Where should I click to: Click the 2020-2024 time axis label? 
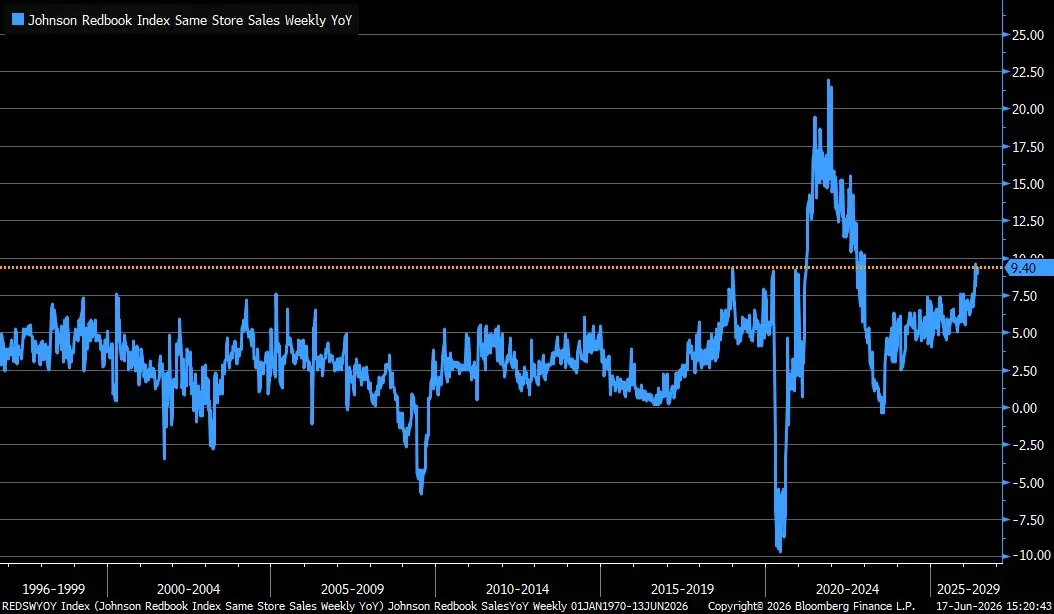coord(848,590)
